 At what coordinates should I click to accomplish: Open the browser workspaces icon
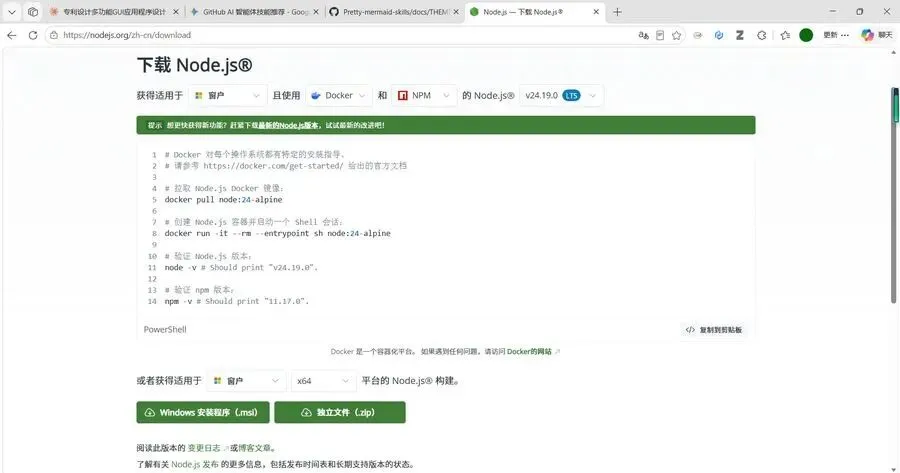pos(33,11)
